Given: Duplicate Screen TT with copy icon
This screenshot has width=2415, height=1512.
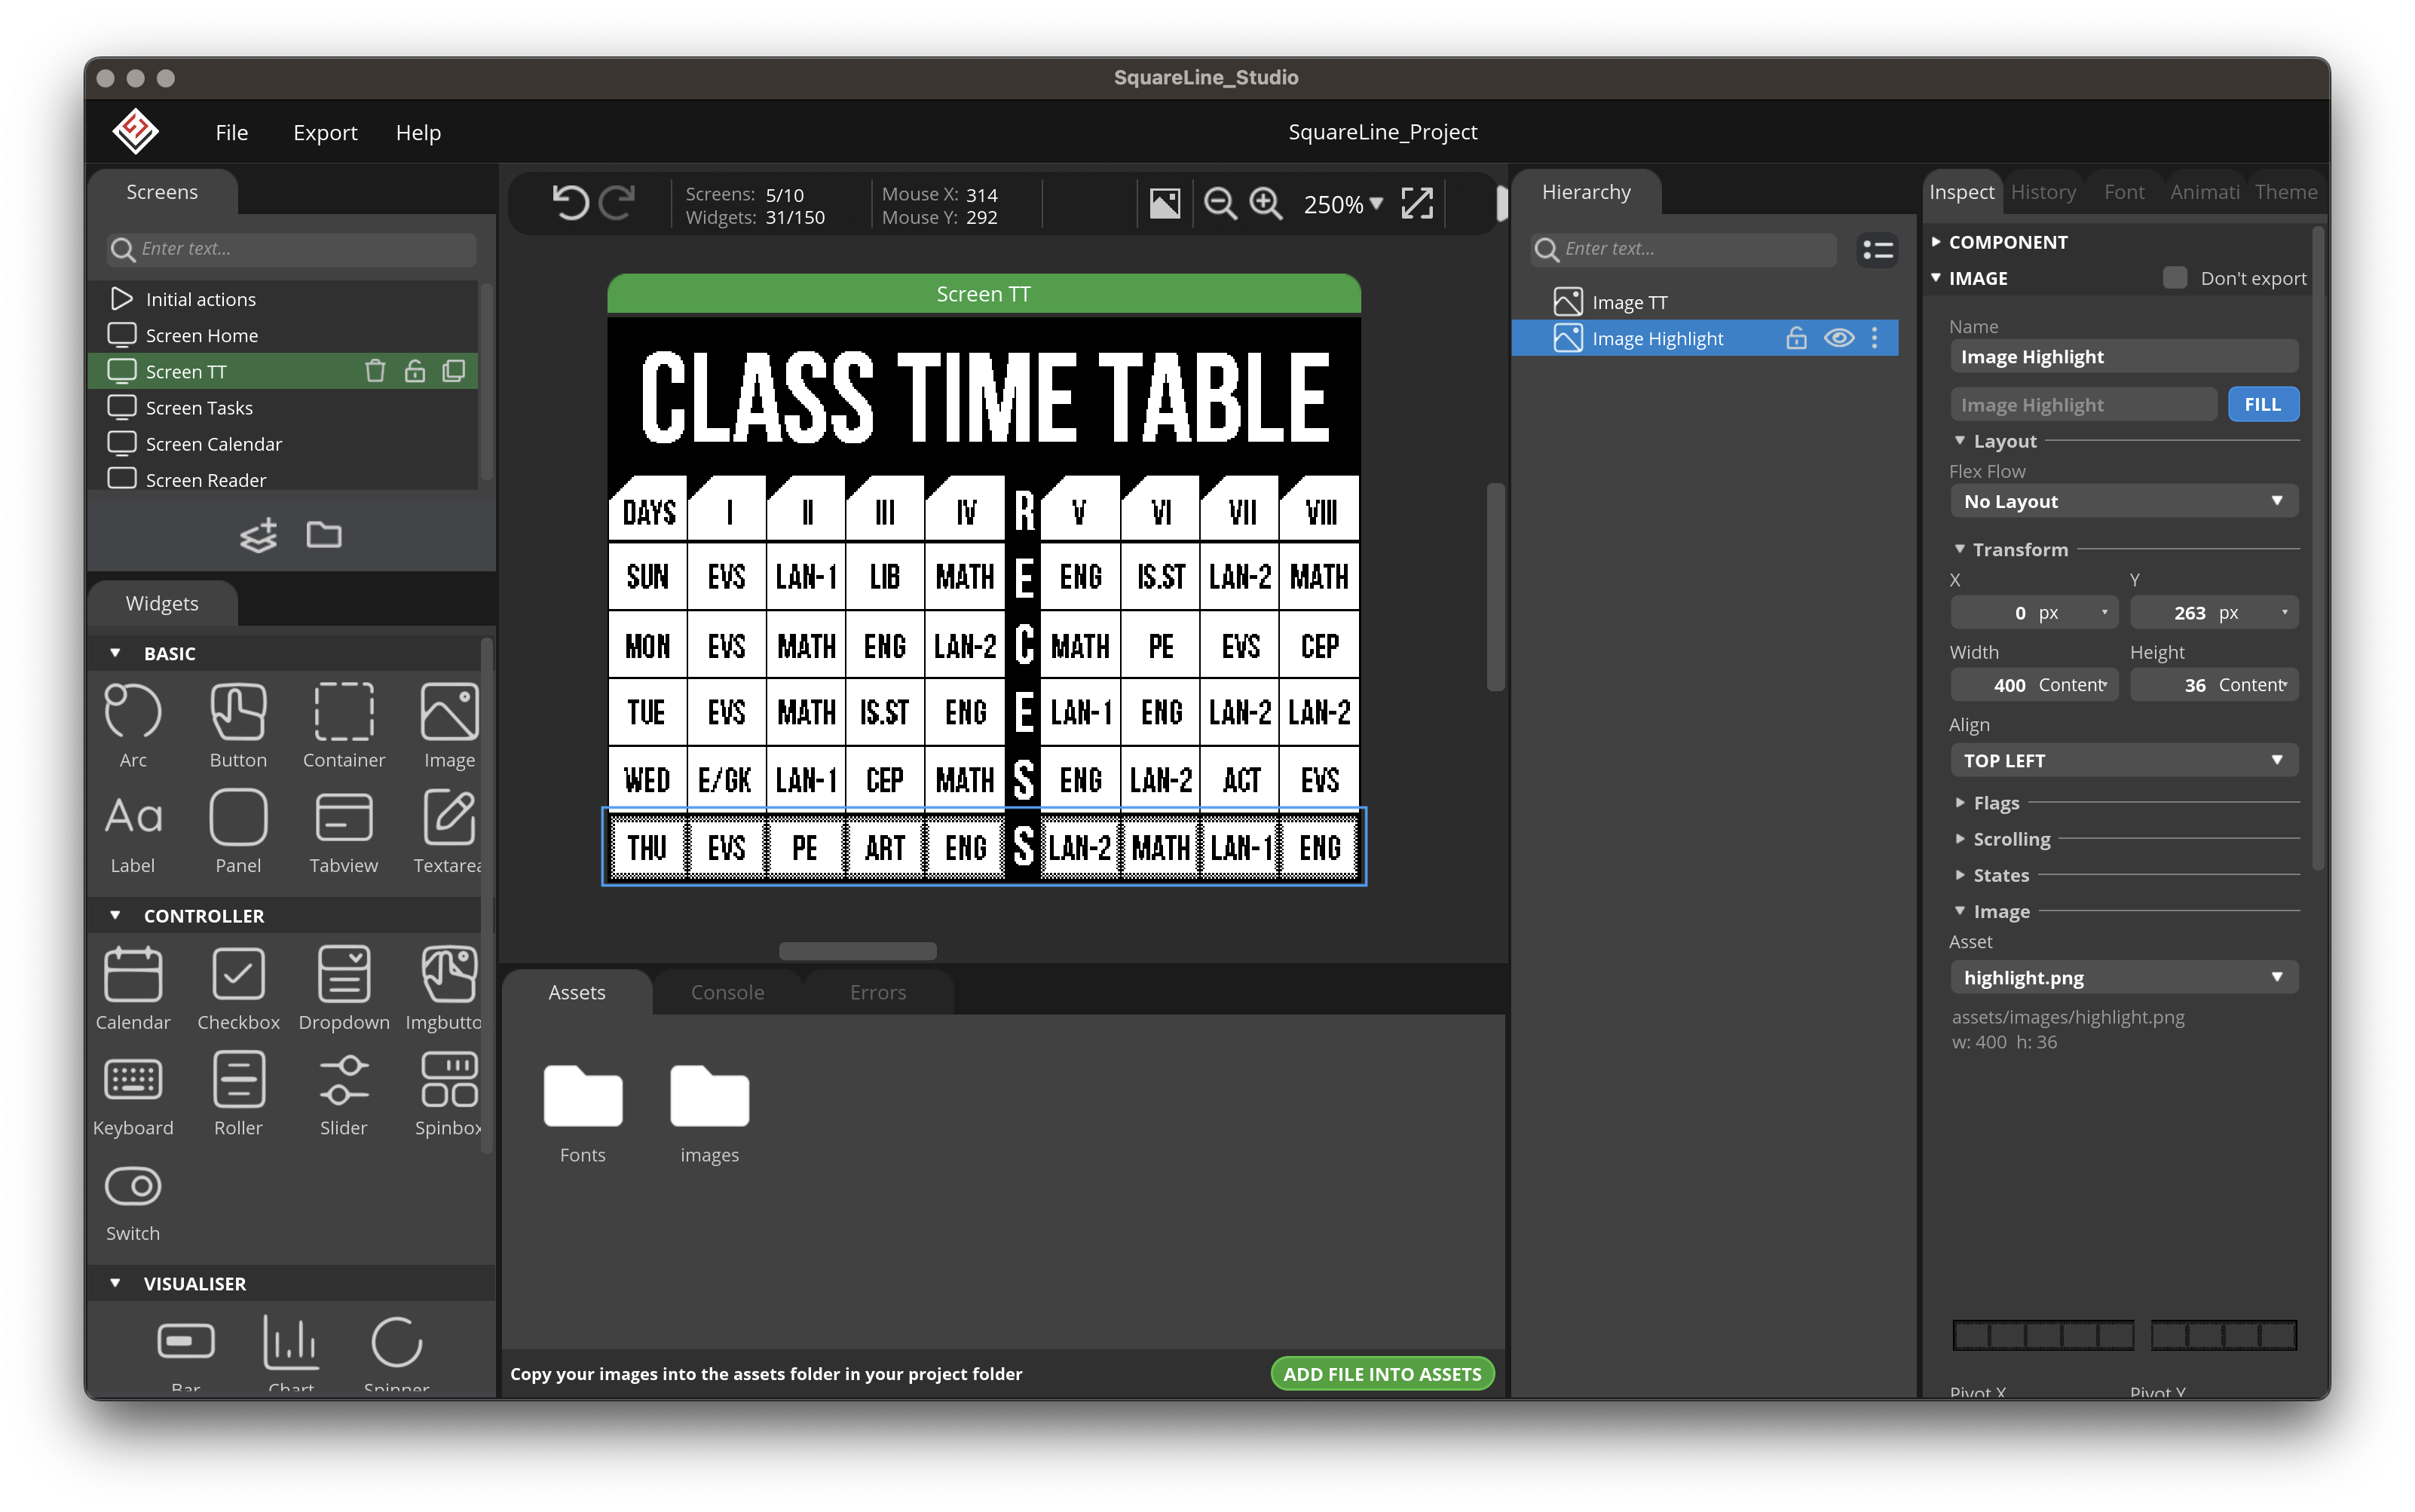Looking at the screenshot, I should tap(454, 371).
